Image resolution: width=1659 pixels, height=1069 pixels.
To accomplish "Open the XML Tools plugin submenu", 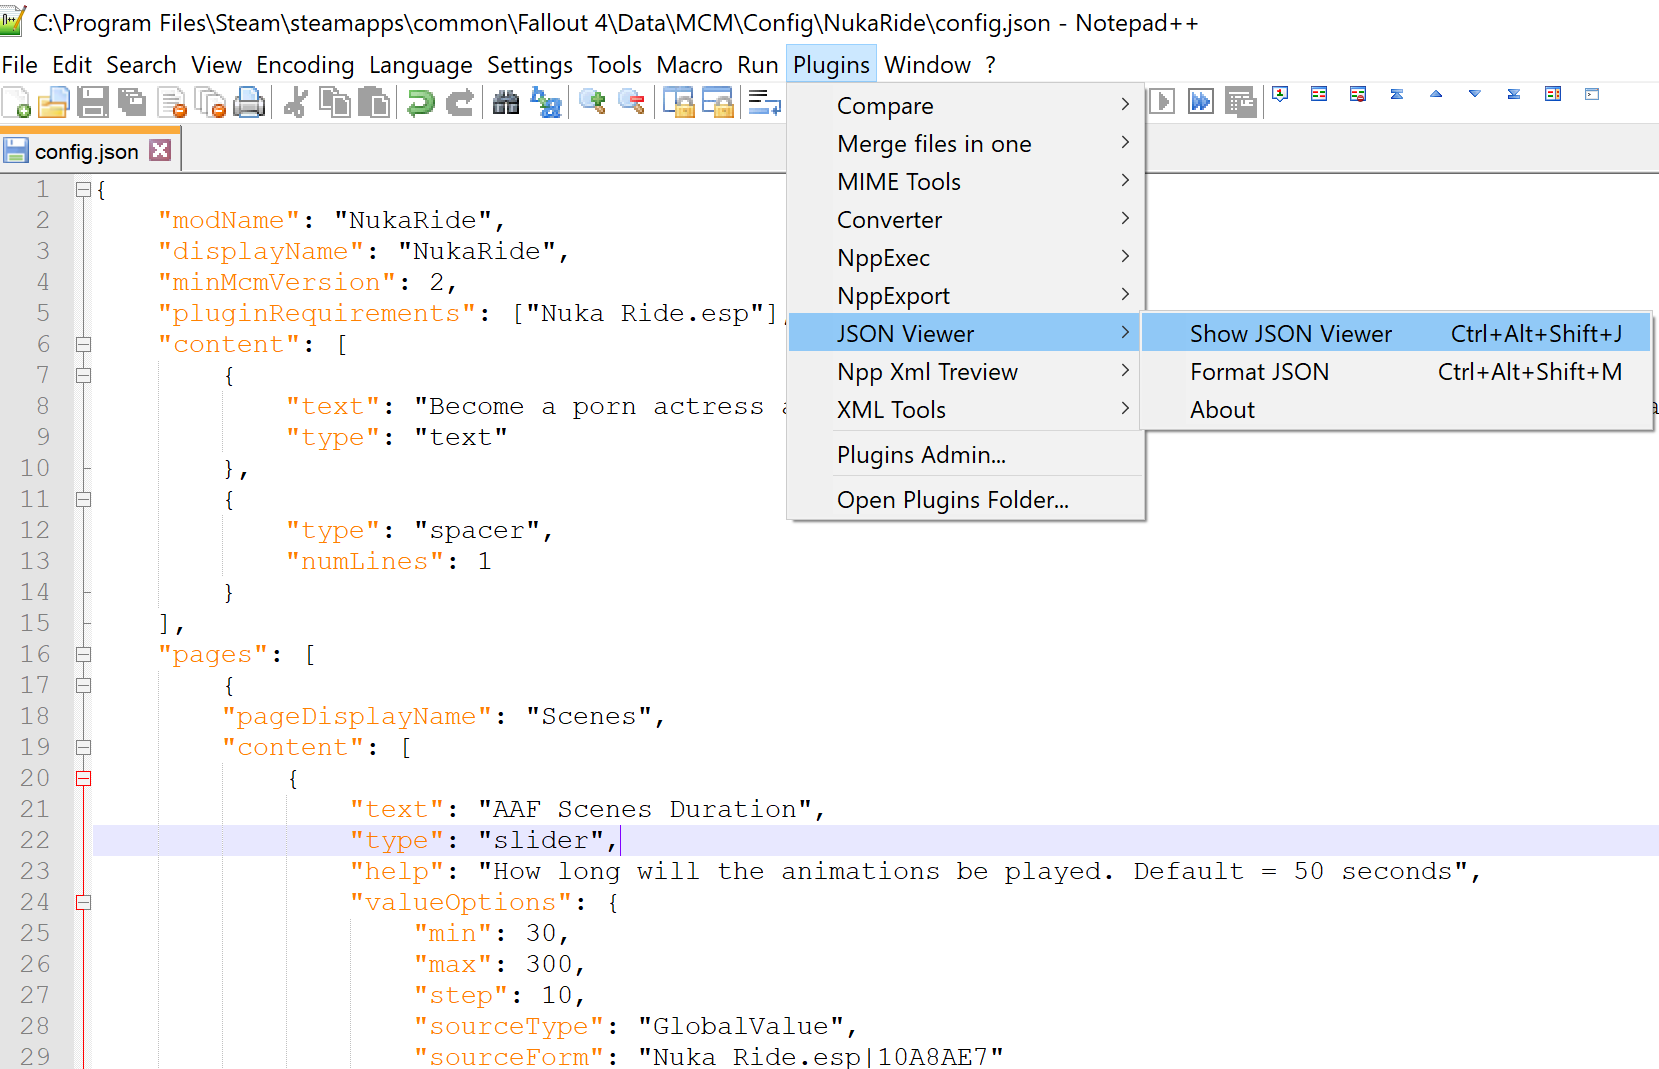I will [x=966, y=409].
